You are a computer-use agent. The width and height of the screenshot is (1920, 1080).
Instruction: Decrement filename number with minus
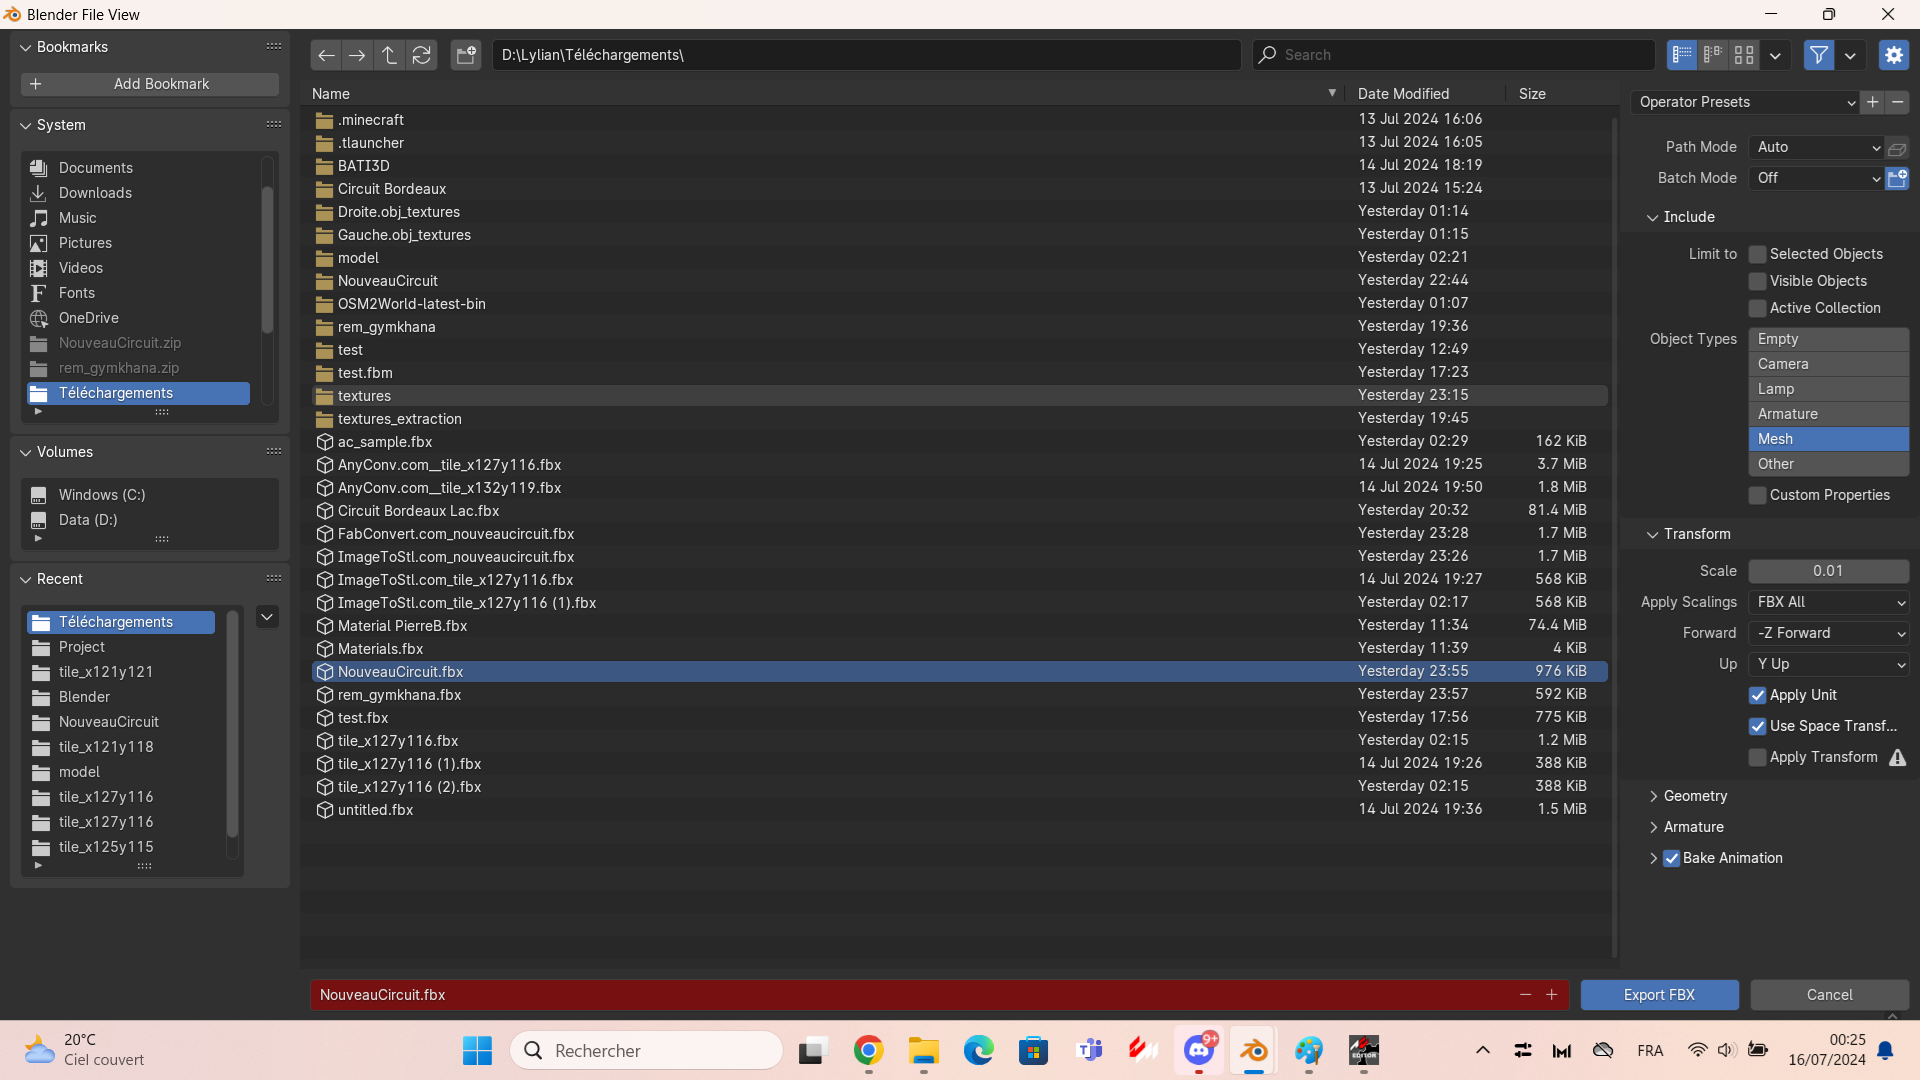pyautogui.click(x=1525, y=995)
